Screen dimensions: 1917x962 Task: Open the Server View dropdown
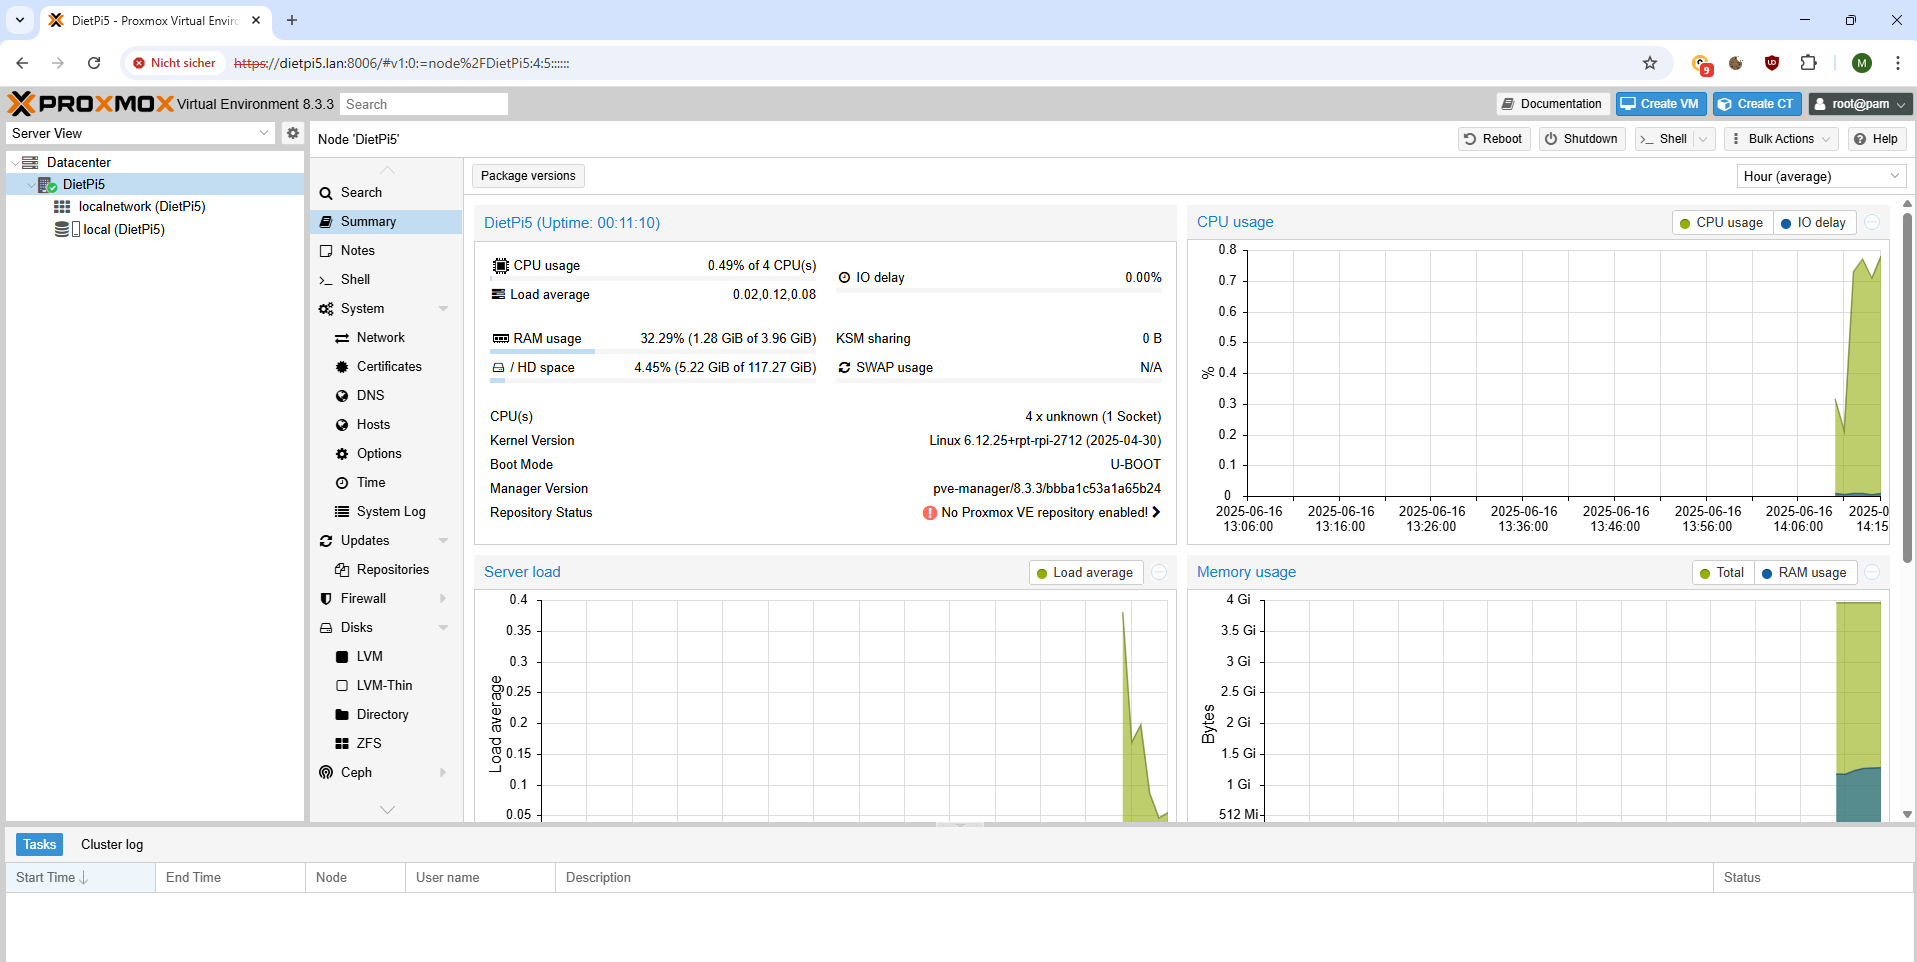pos(264,133)
